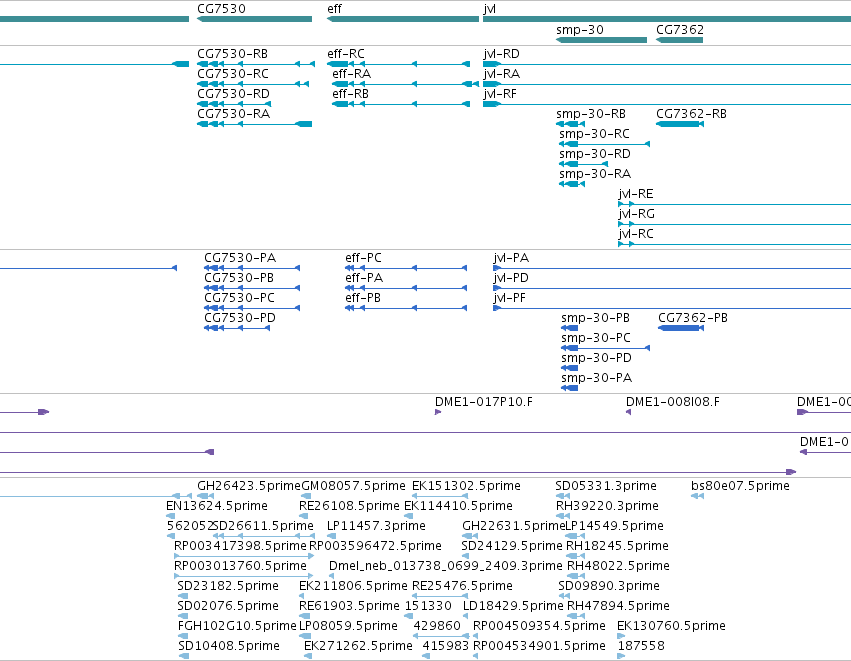851x661 pixels.
Task: Choose the SD23182.5prime EST
Action: (183, 596)
